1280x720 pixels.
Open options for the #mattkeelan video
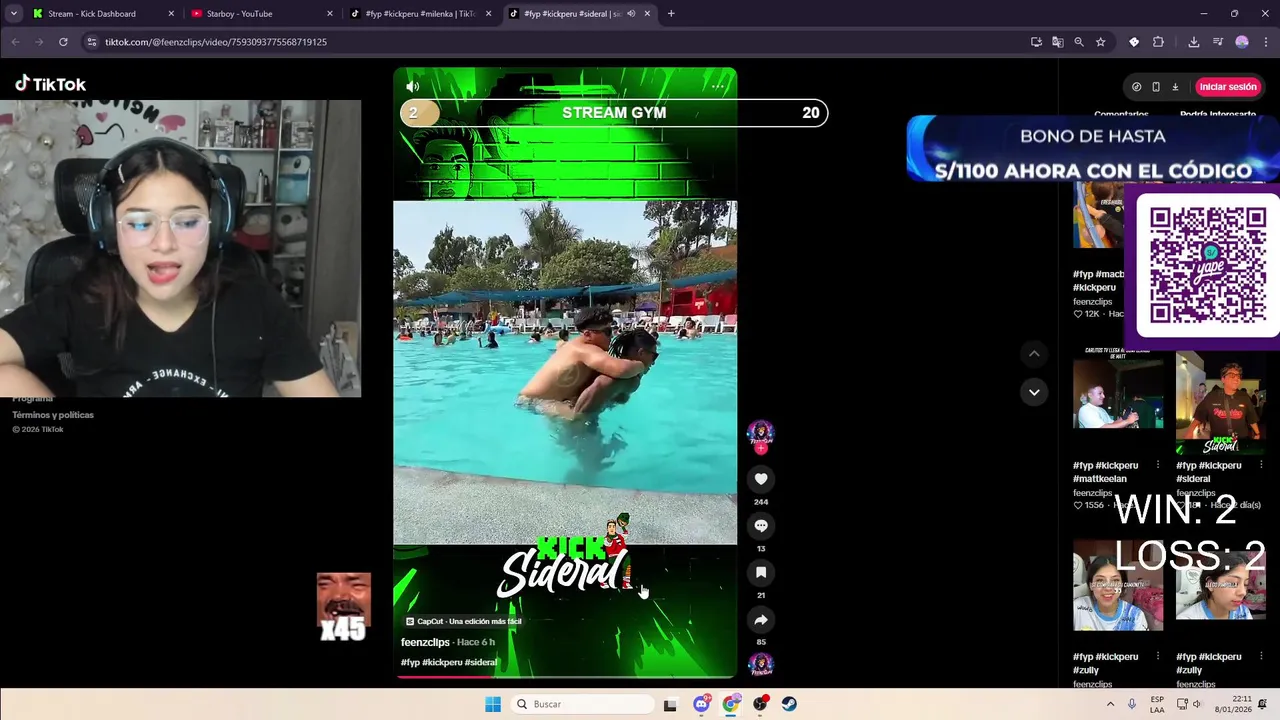(1158, 465)
